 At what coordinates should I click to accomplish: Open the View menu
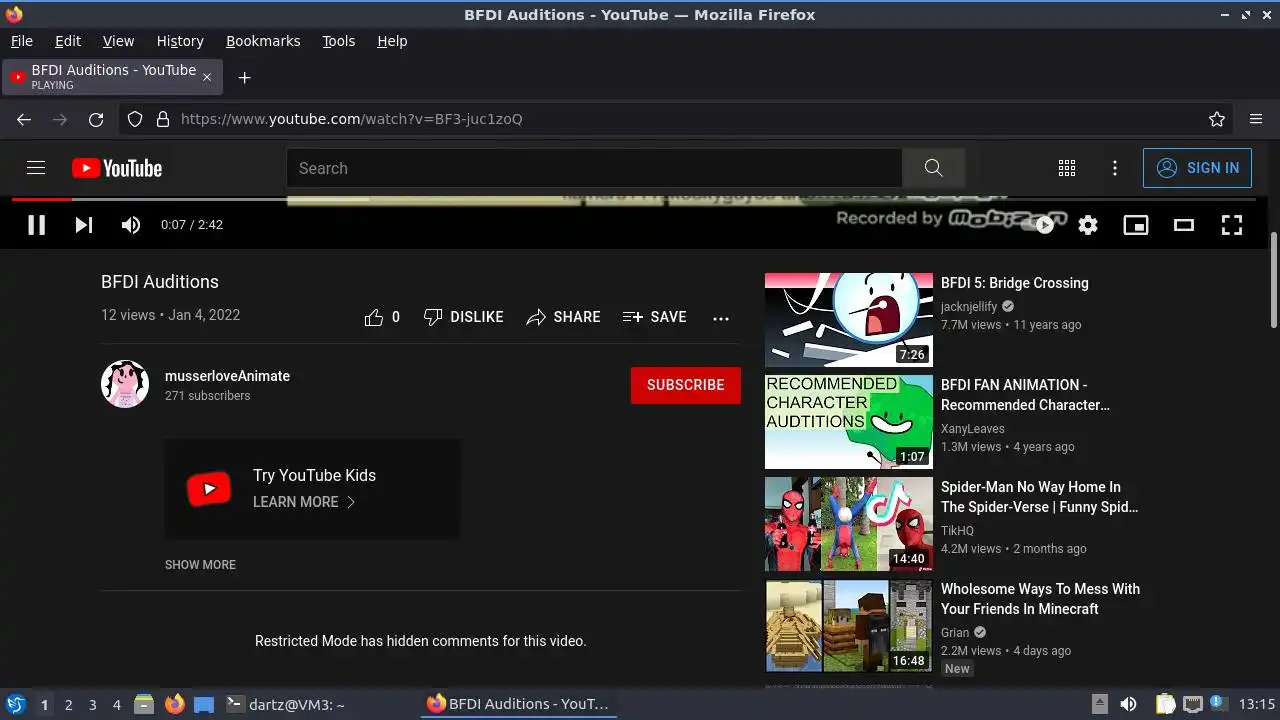(118, 41)
